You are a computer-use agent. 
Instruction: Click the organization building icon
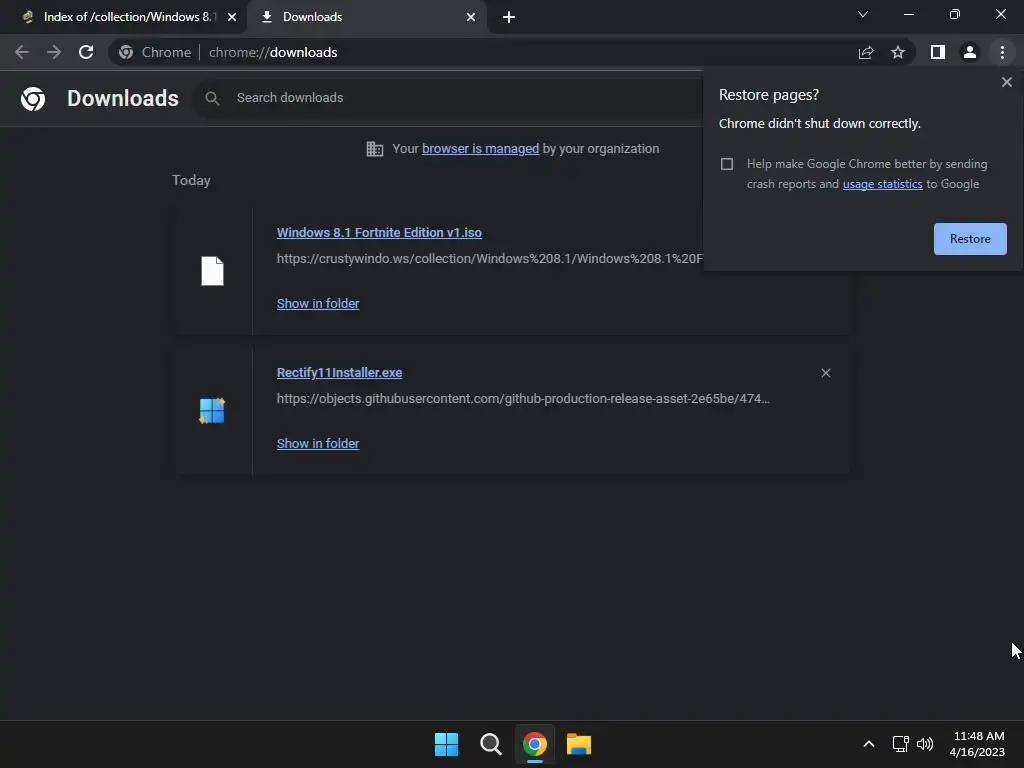375,149
